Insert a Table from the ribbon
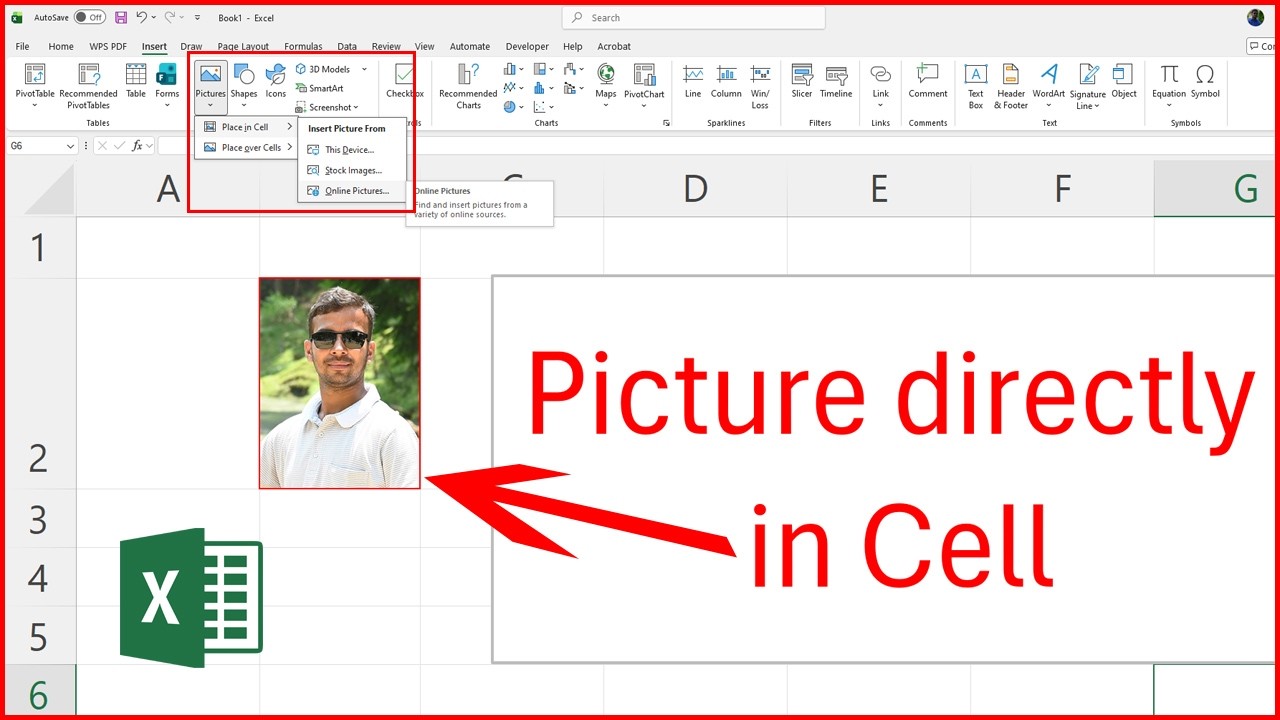Screen dimensions: 1280x720 coord(136,82)
